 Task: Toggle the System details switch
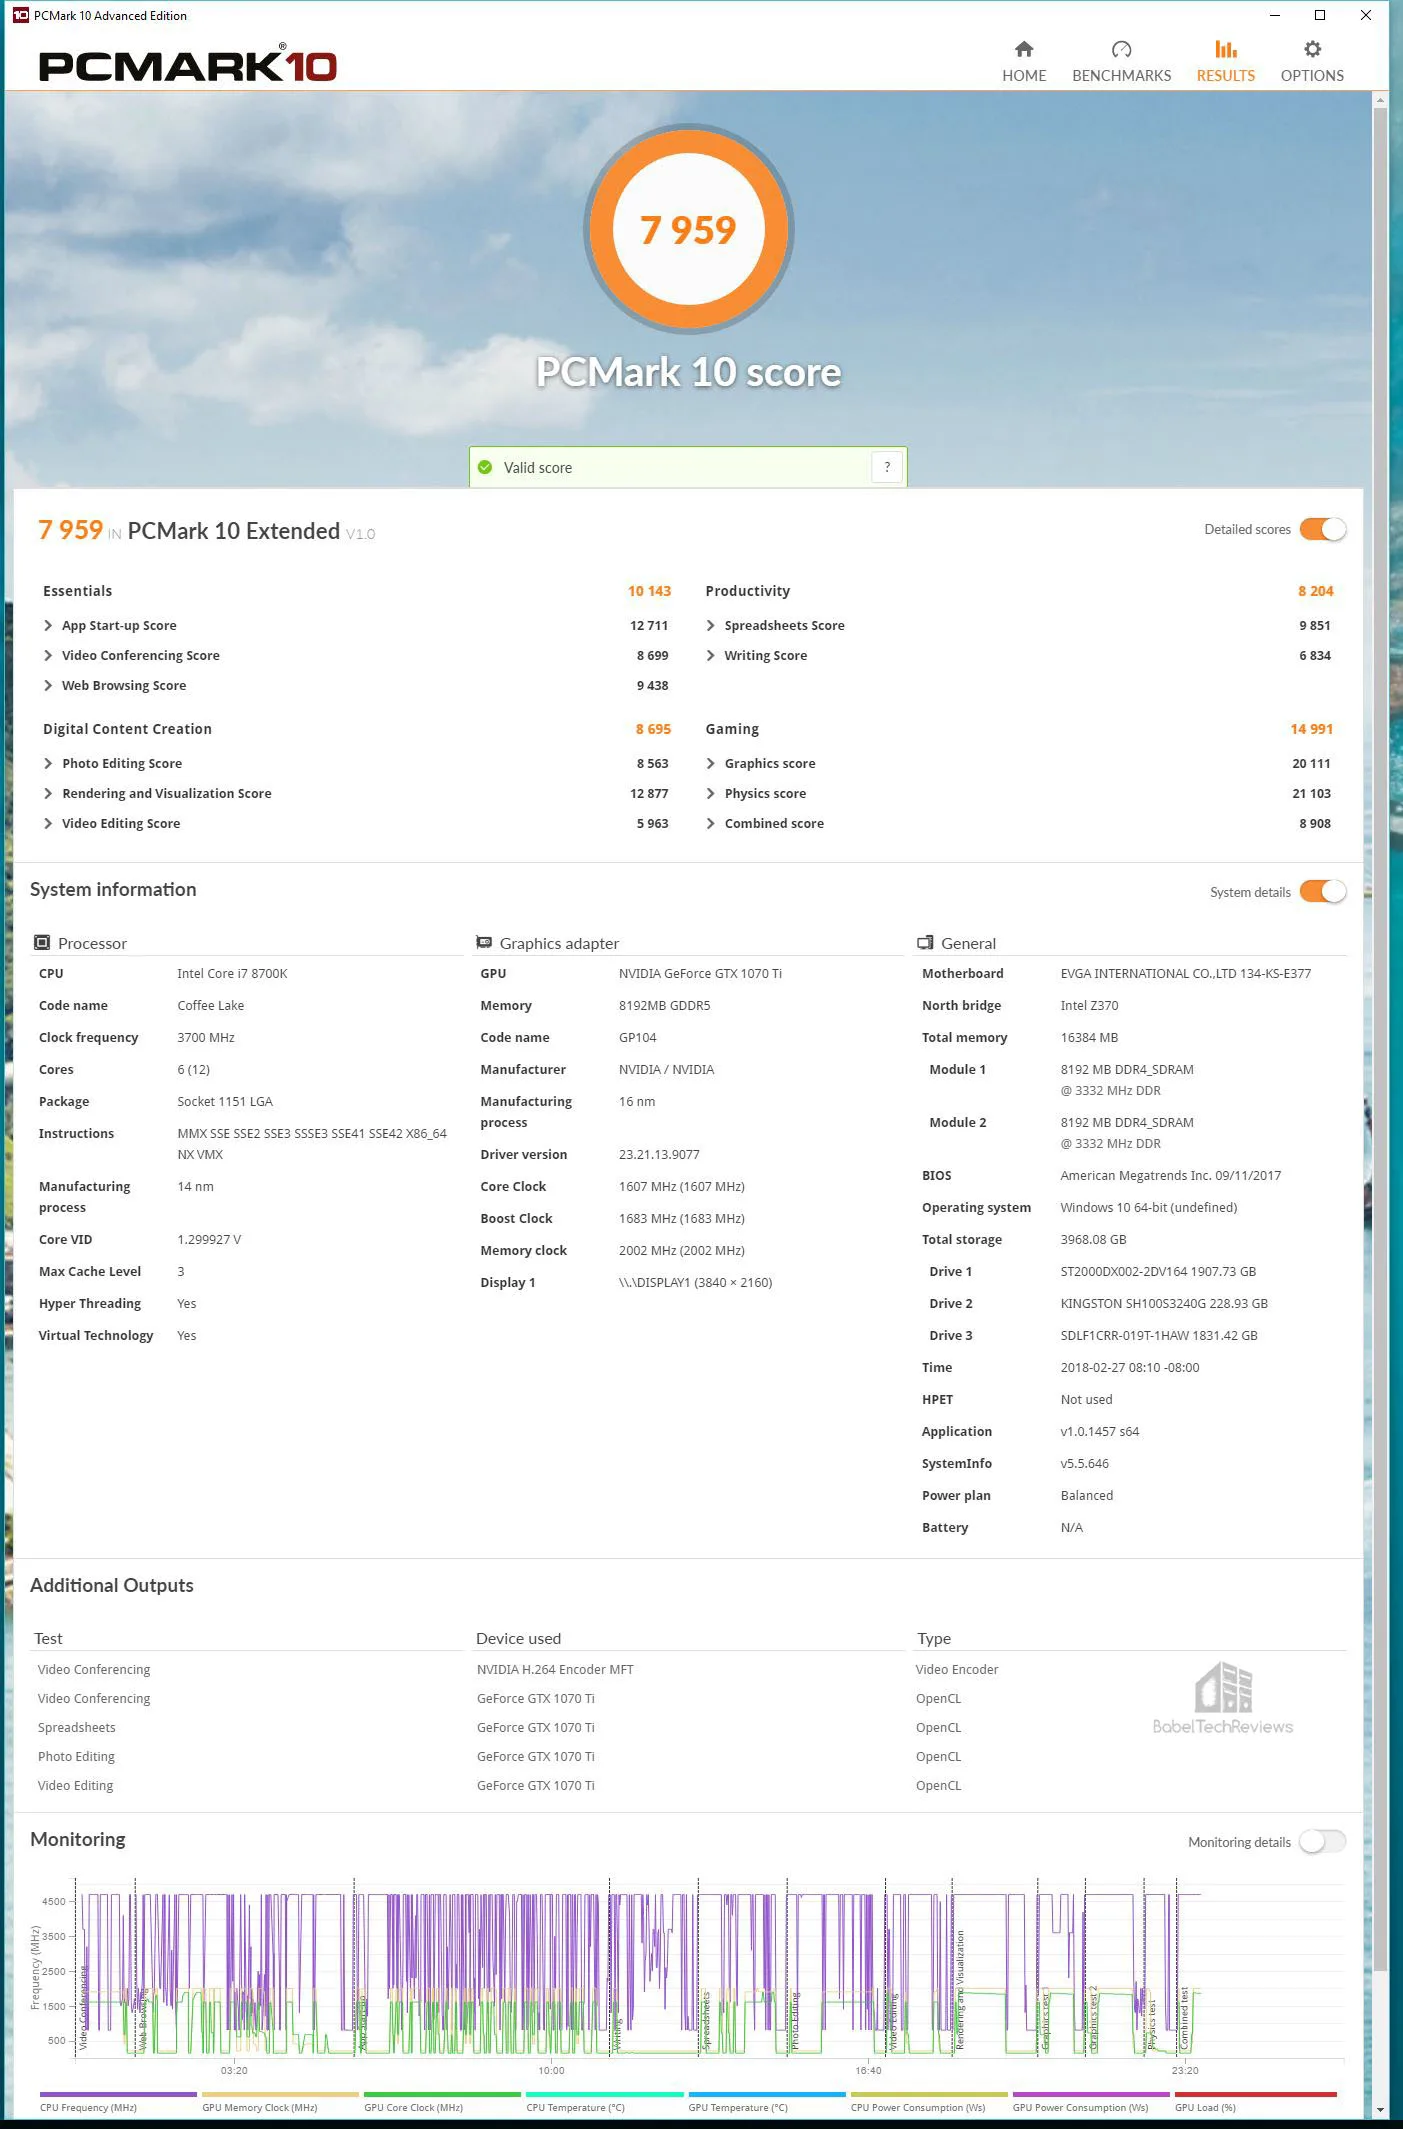click(1323, 891)
